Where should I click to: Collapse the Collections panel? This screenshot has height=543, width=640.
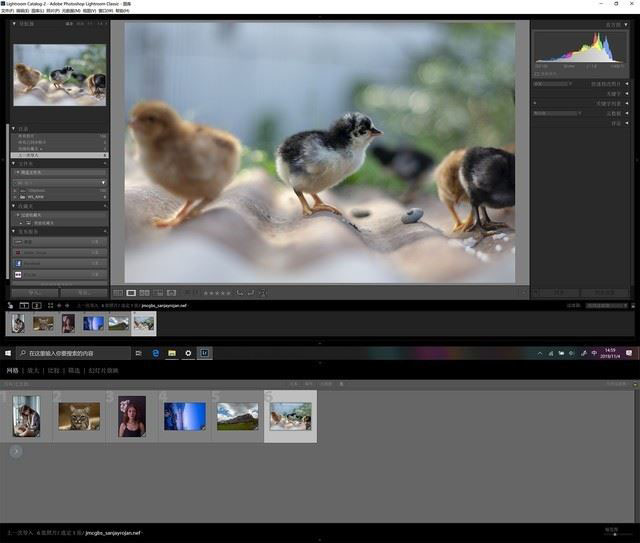coord(14,206)
